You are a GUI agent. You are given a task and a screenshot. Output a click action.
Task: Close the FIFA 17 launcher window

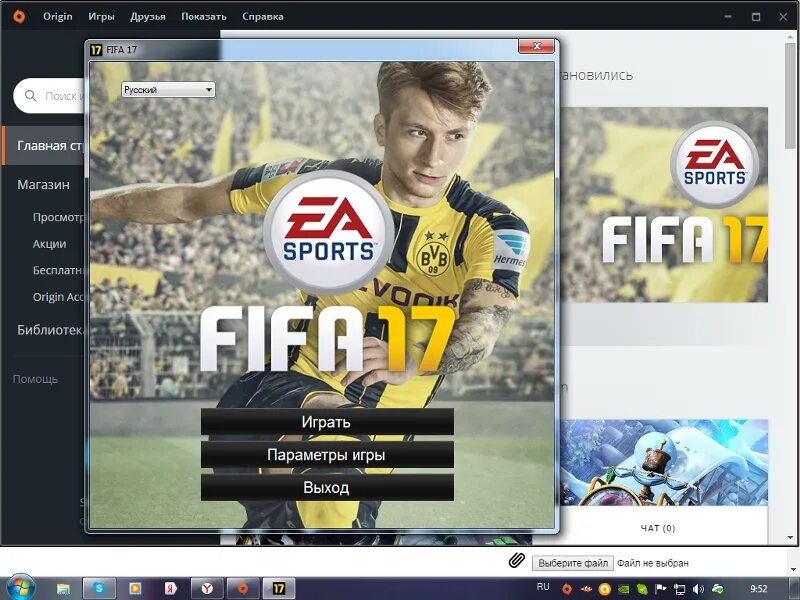point(536,46)
